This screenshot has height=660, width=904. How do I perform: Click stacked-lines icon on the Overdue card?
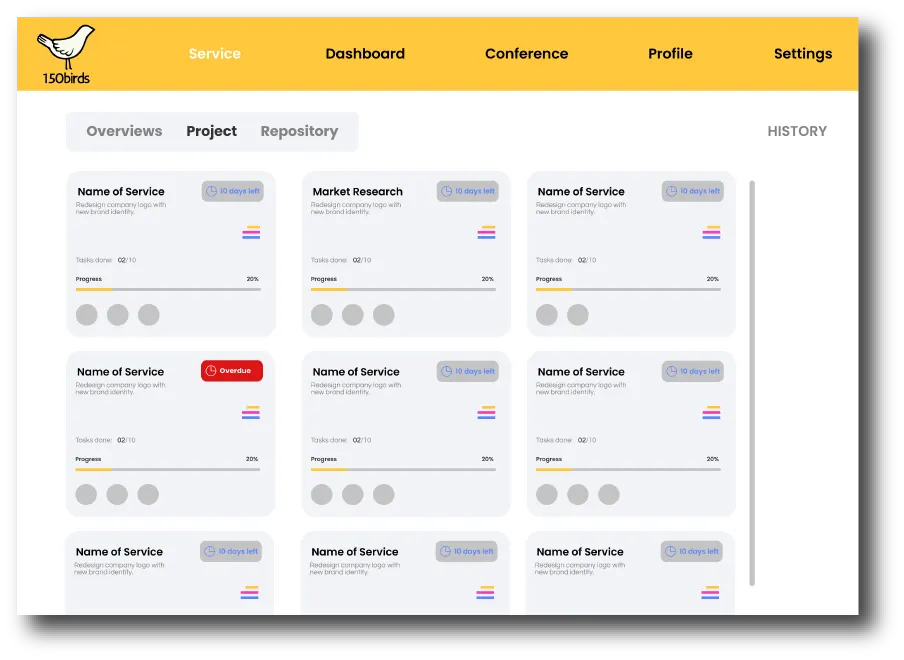[x=251, y=412]
